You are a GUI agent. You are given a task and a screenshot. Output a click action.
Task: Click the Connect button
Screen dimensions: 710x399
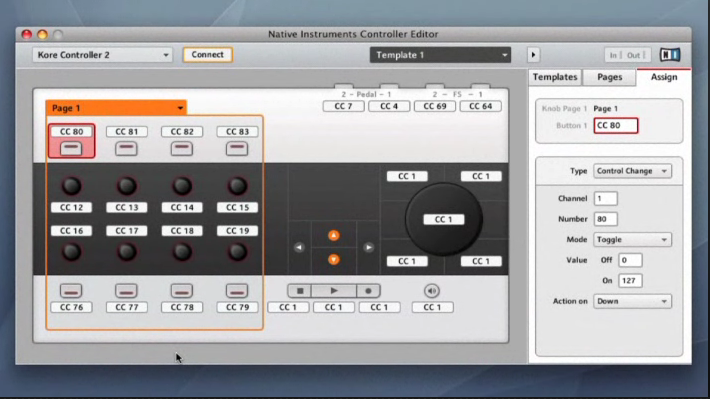207,54
